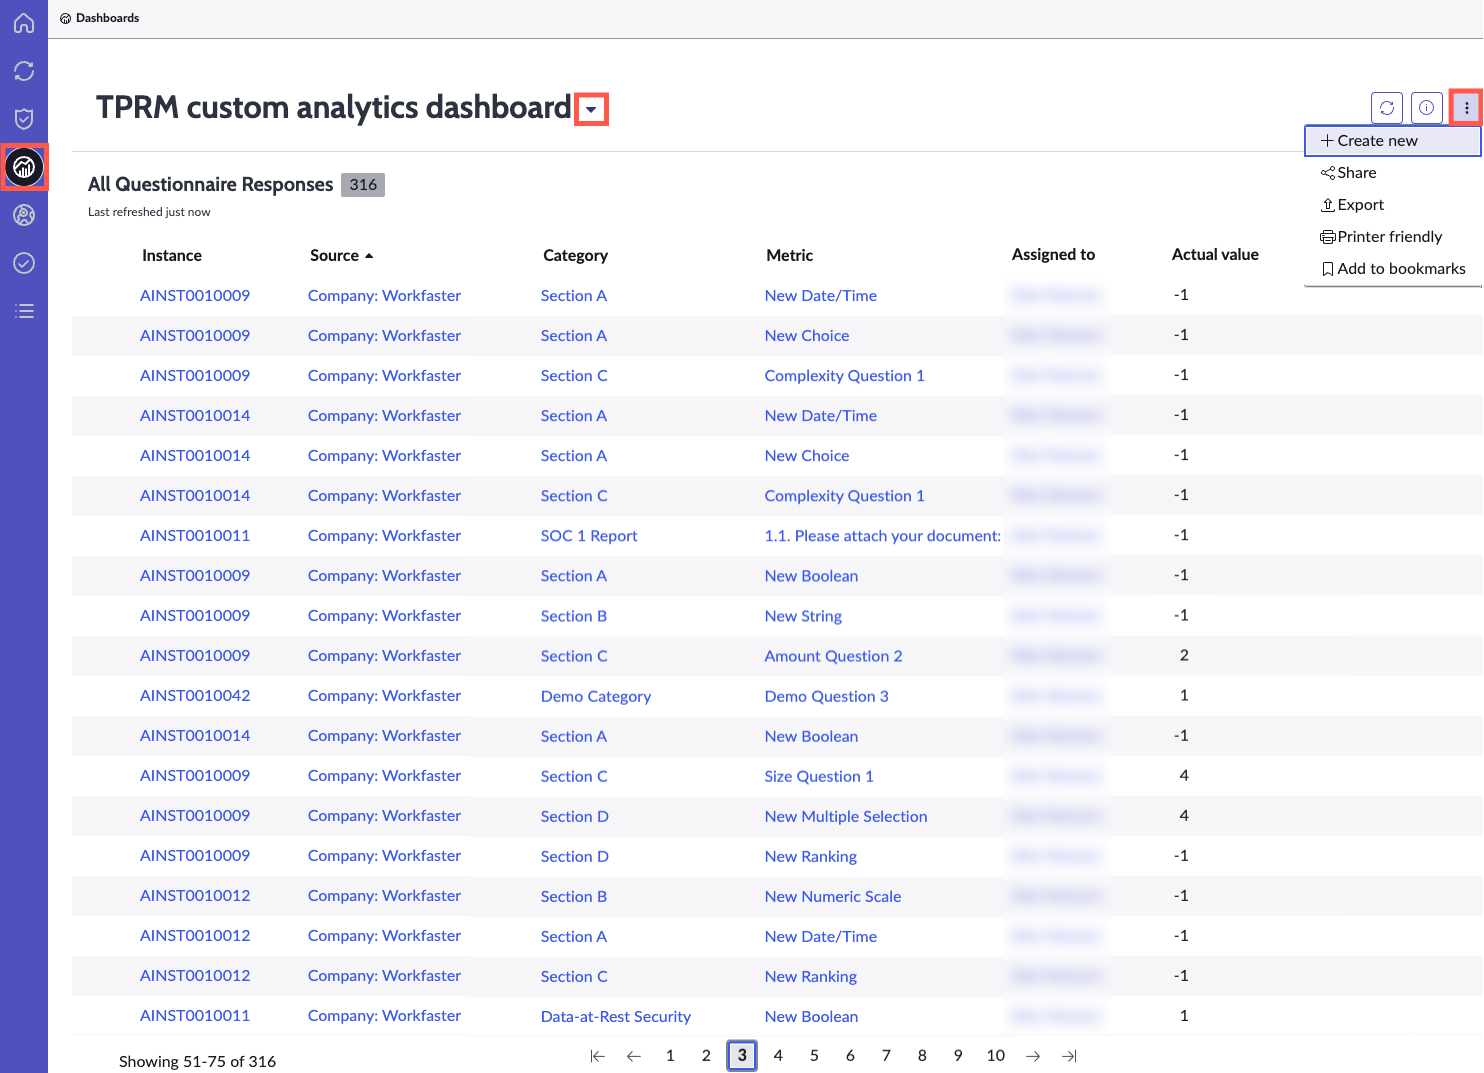Image resolution: width=1484 pixels, height=1073 pixels.
Task: Go to page 4
Action: click(778, 1056)
